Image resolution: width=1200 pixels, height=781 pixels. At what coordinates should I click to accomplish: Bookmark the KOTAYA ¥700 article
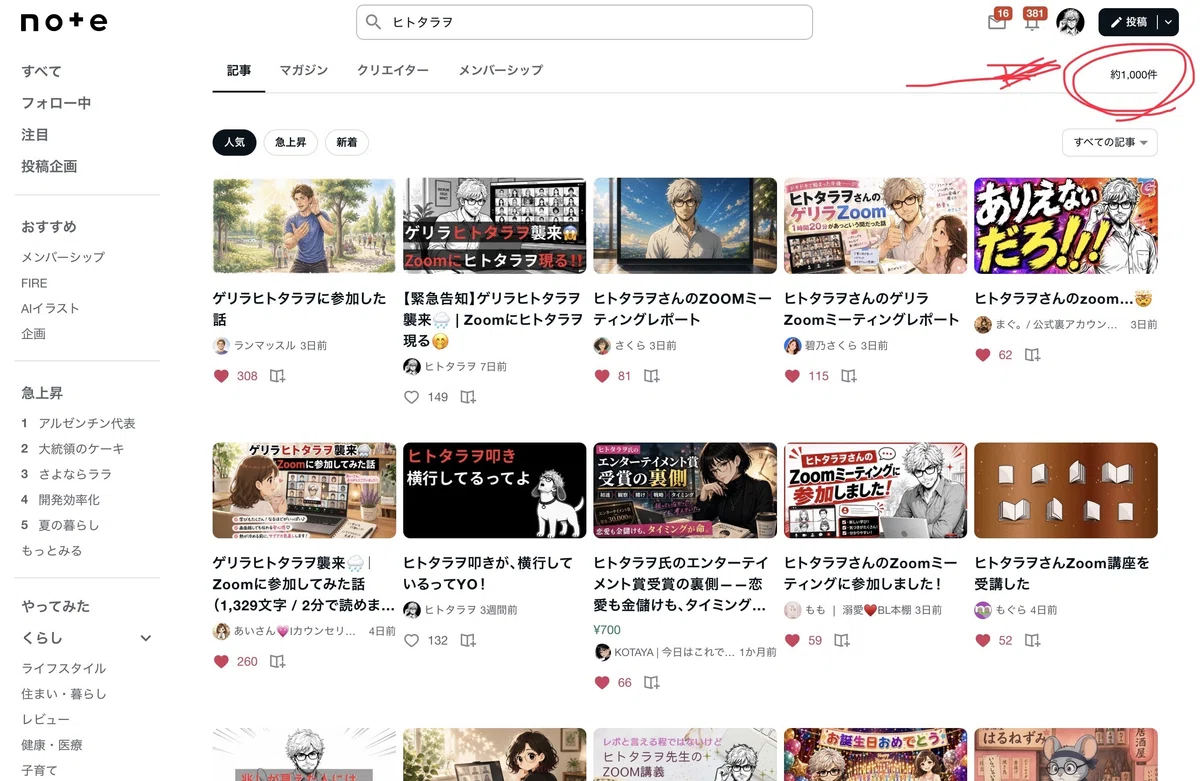pos(651,683)
